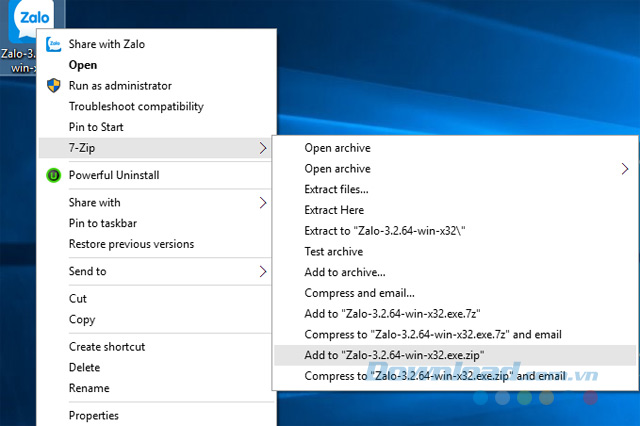The width and height of the screenshot is (640, 426).
Task: Expand the Share with submenu arrow
Action: click(263, 203)
